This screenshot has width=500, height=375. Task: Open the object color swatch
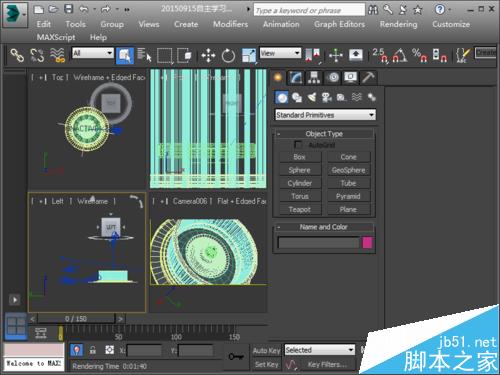[x=367, y=243]
